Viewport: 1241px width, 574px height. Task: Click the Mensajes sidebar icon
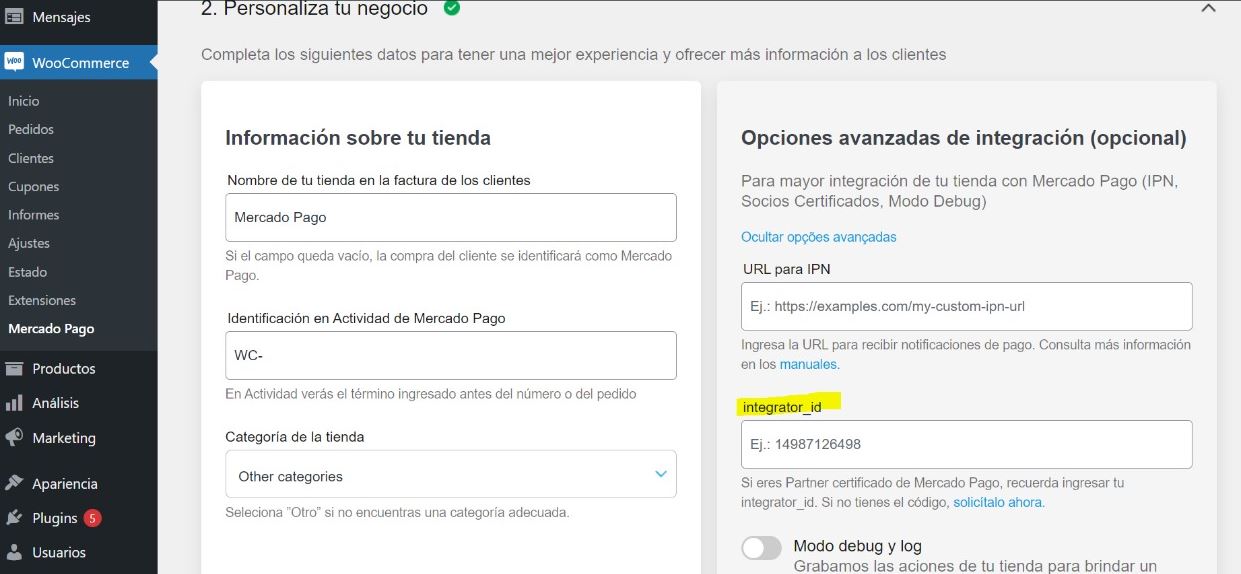[14, 17]
